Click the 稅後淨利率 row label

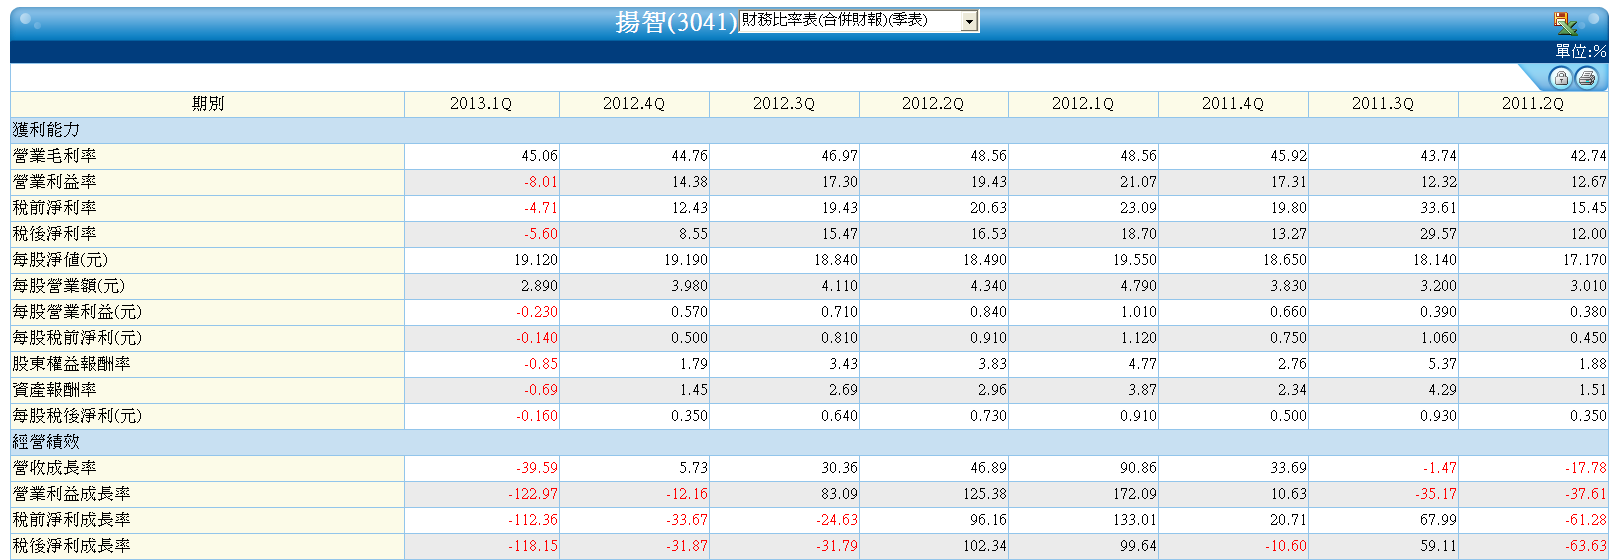click(x=55, y=234)
